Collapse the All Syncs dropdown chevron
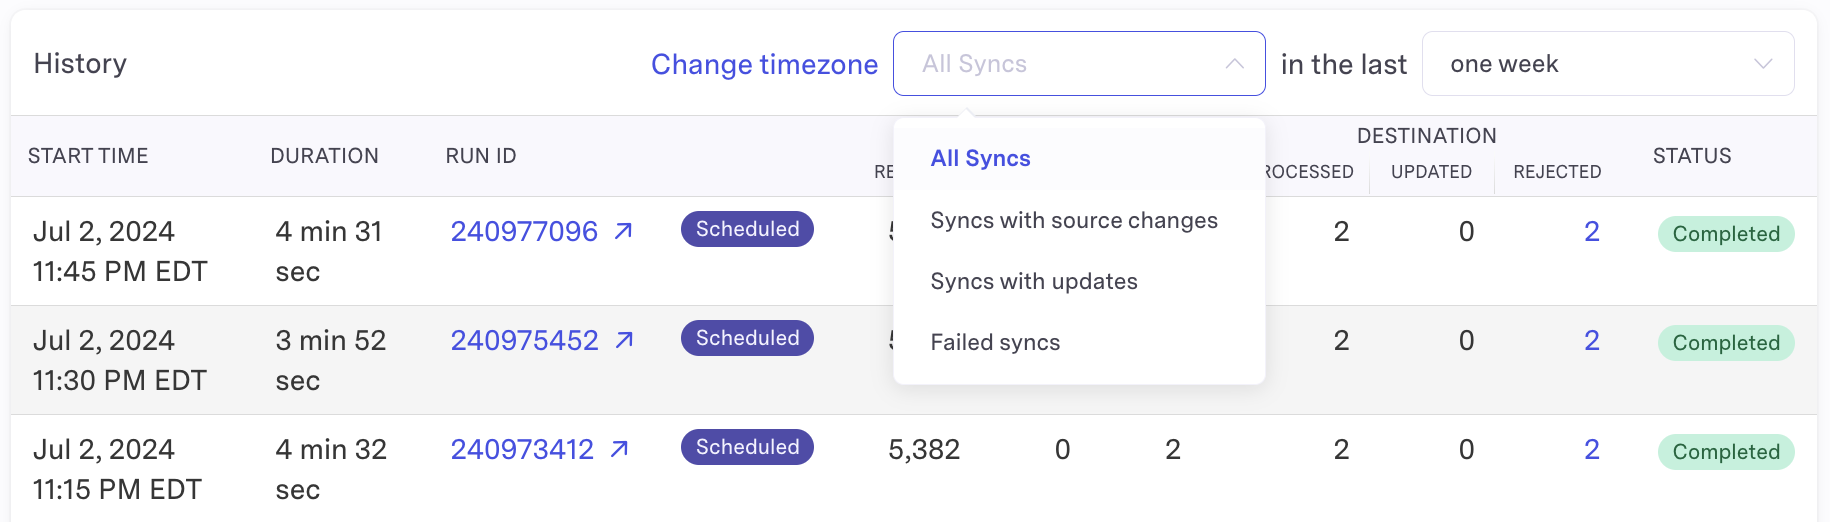1830x522 pixels. pos(1235,64)
